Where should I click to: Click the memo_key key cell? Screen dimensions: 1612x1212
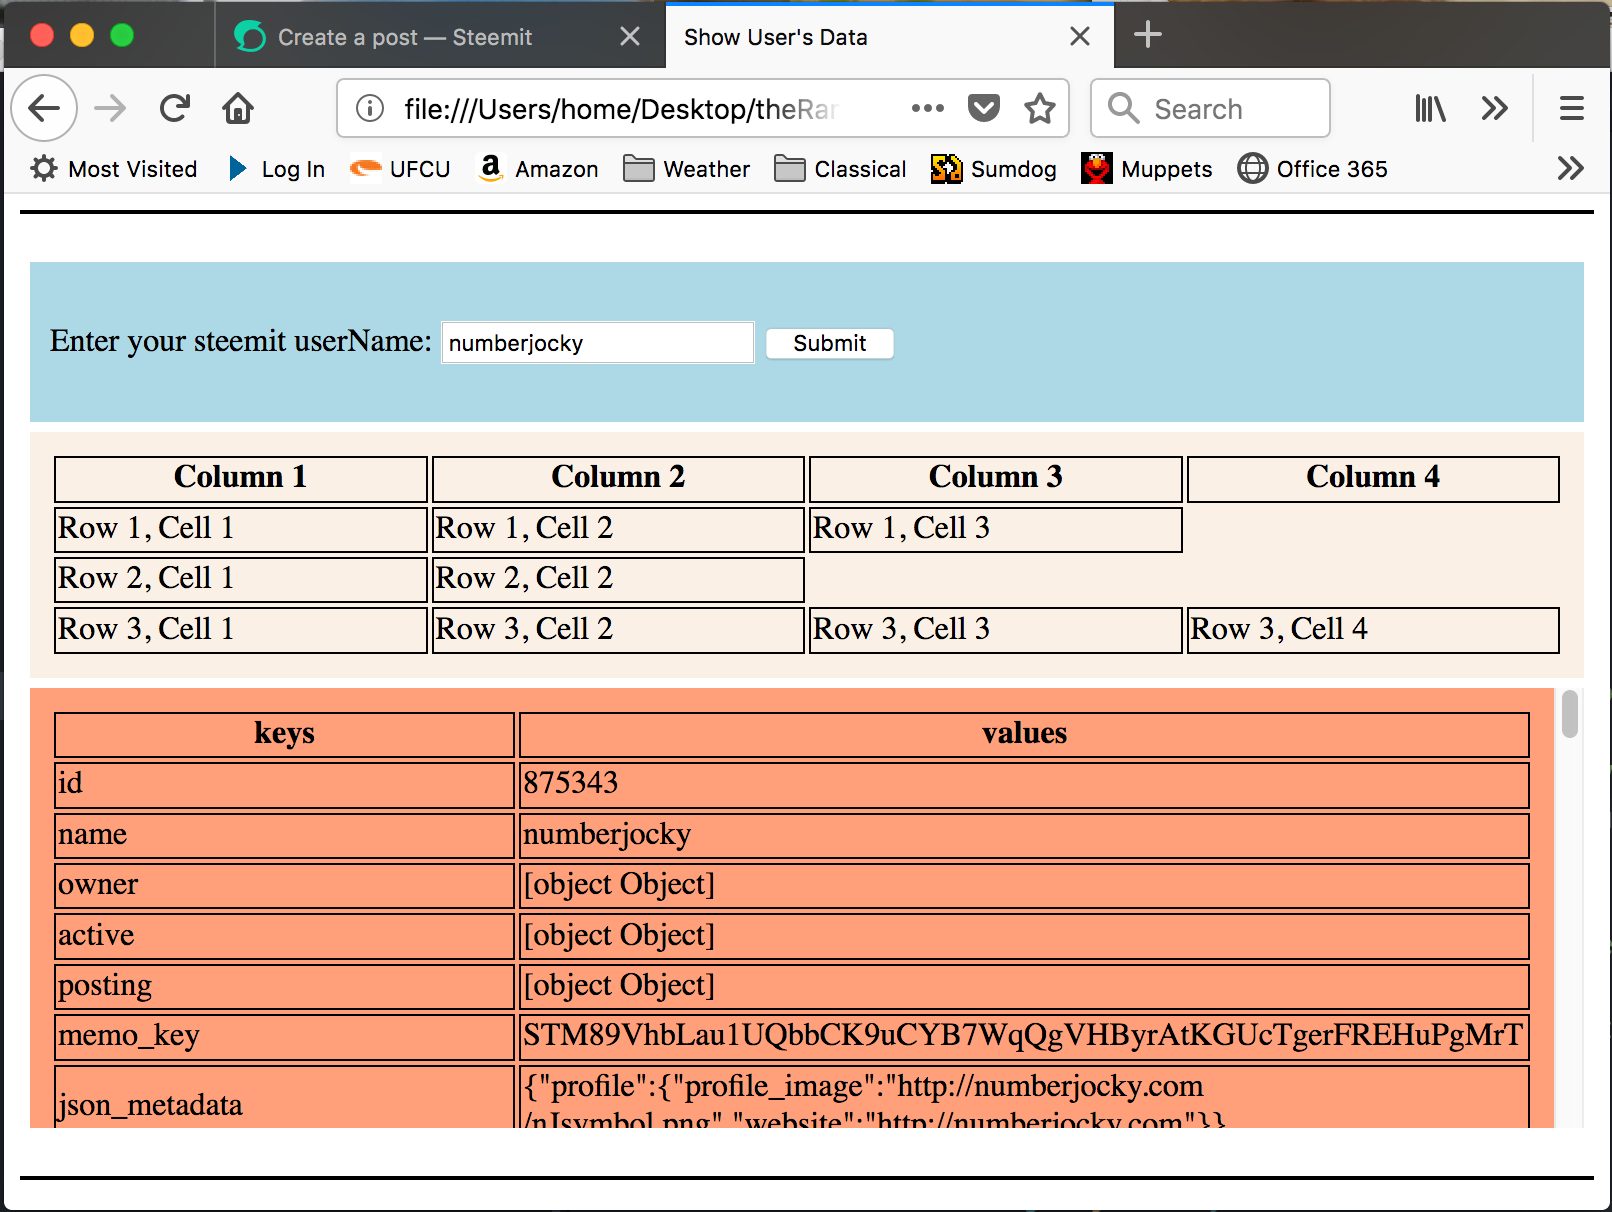pyautogui.click(x=284, y=1037)
